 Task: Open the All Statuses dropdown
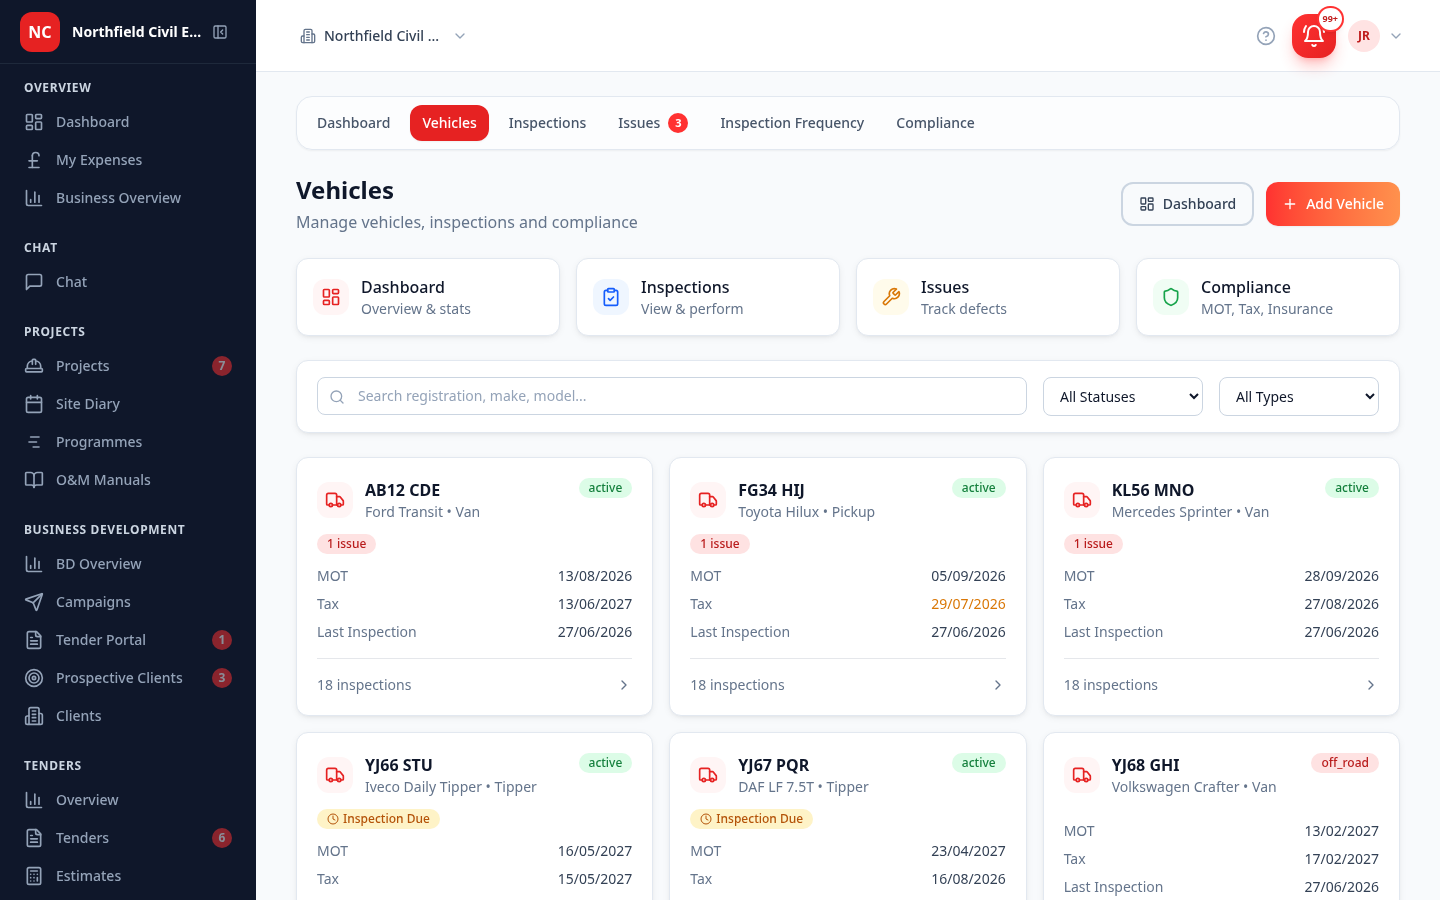coord(1123,397)
